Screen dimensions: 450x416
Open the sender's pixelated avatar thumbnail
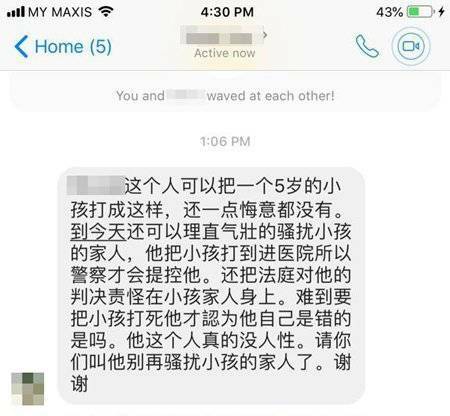[28, 389]
